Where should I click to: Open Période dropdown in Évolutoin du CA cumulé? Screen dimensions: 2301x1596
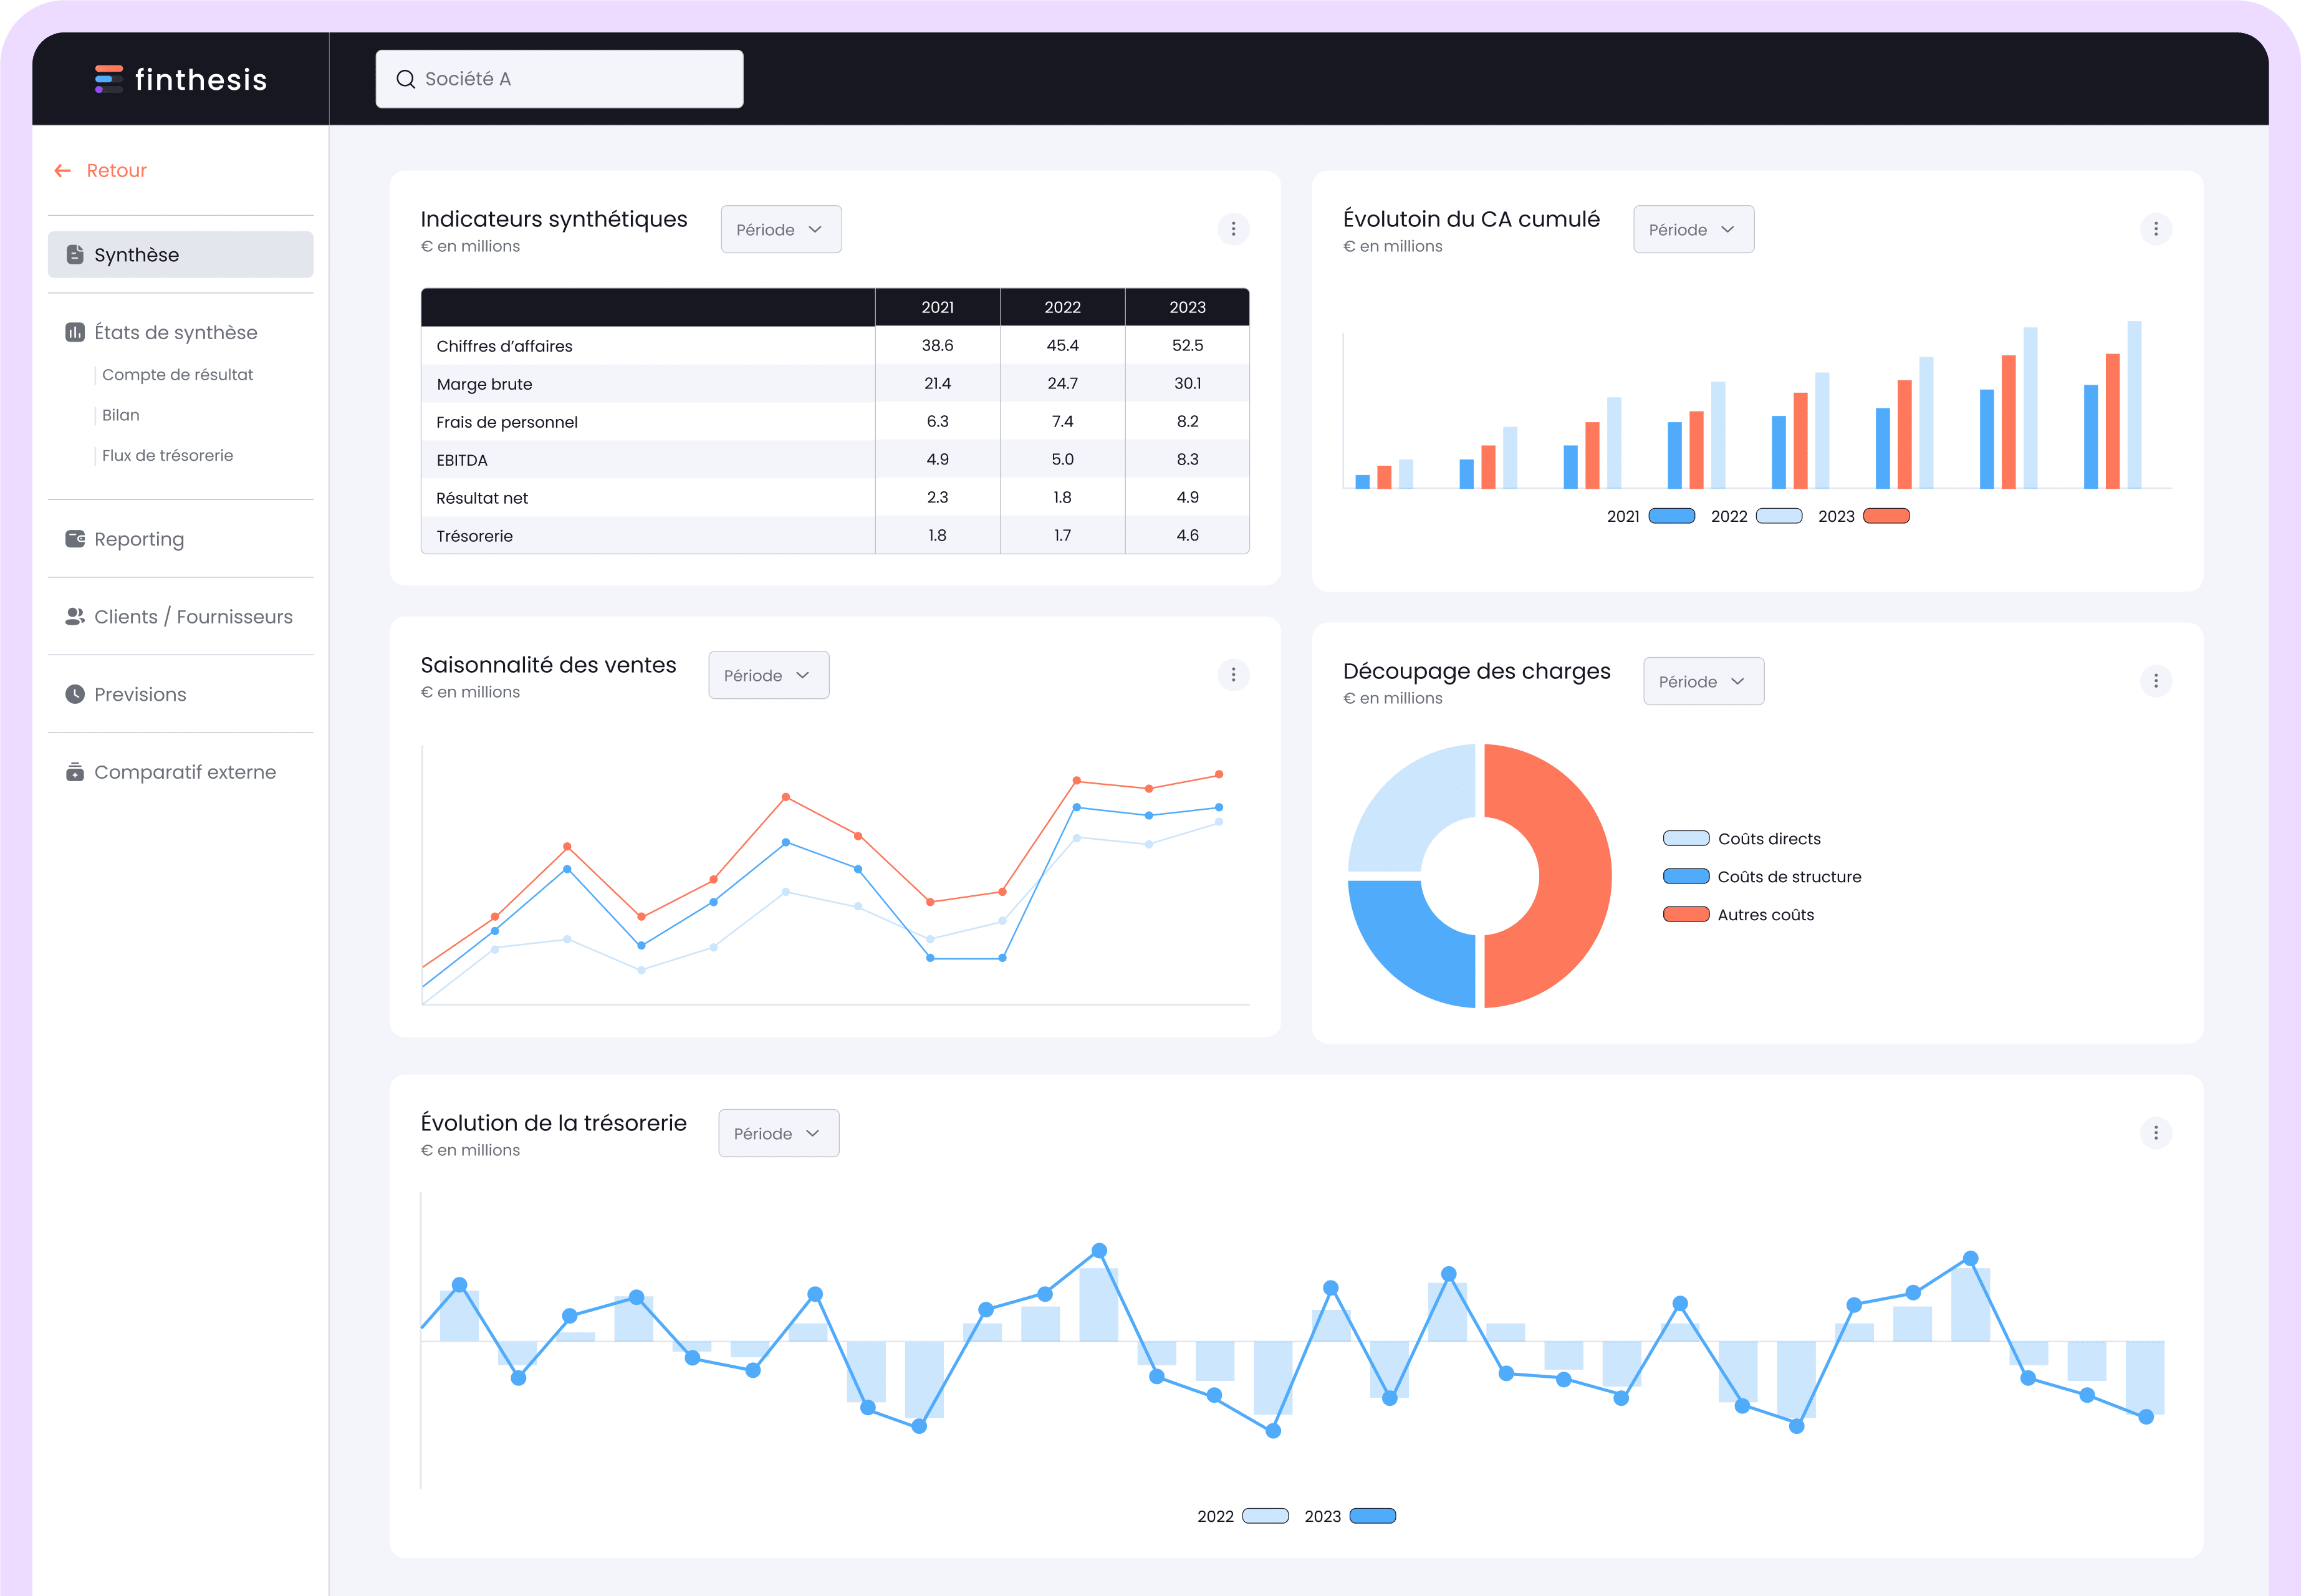coord(1693,230)
